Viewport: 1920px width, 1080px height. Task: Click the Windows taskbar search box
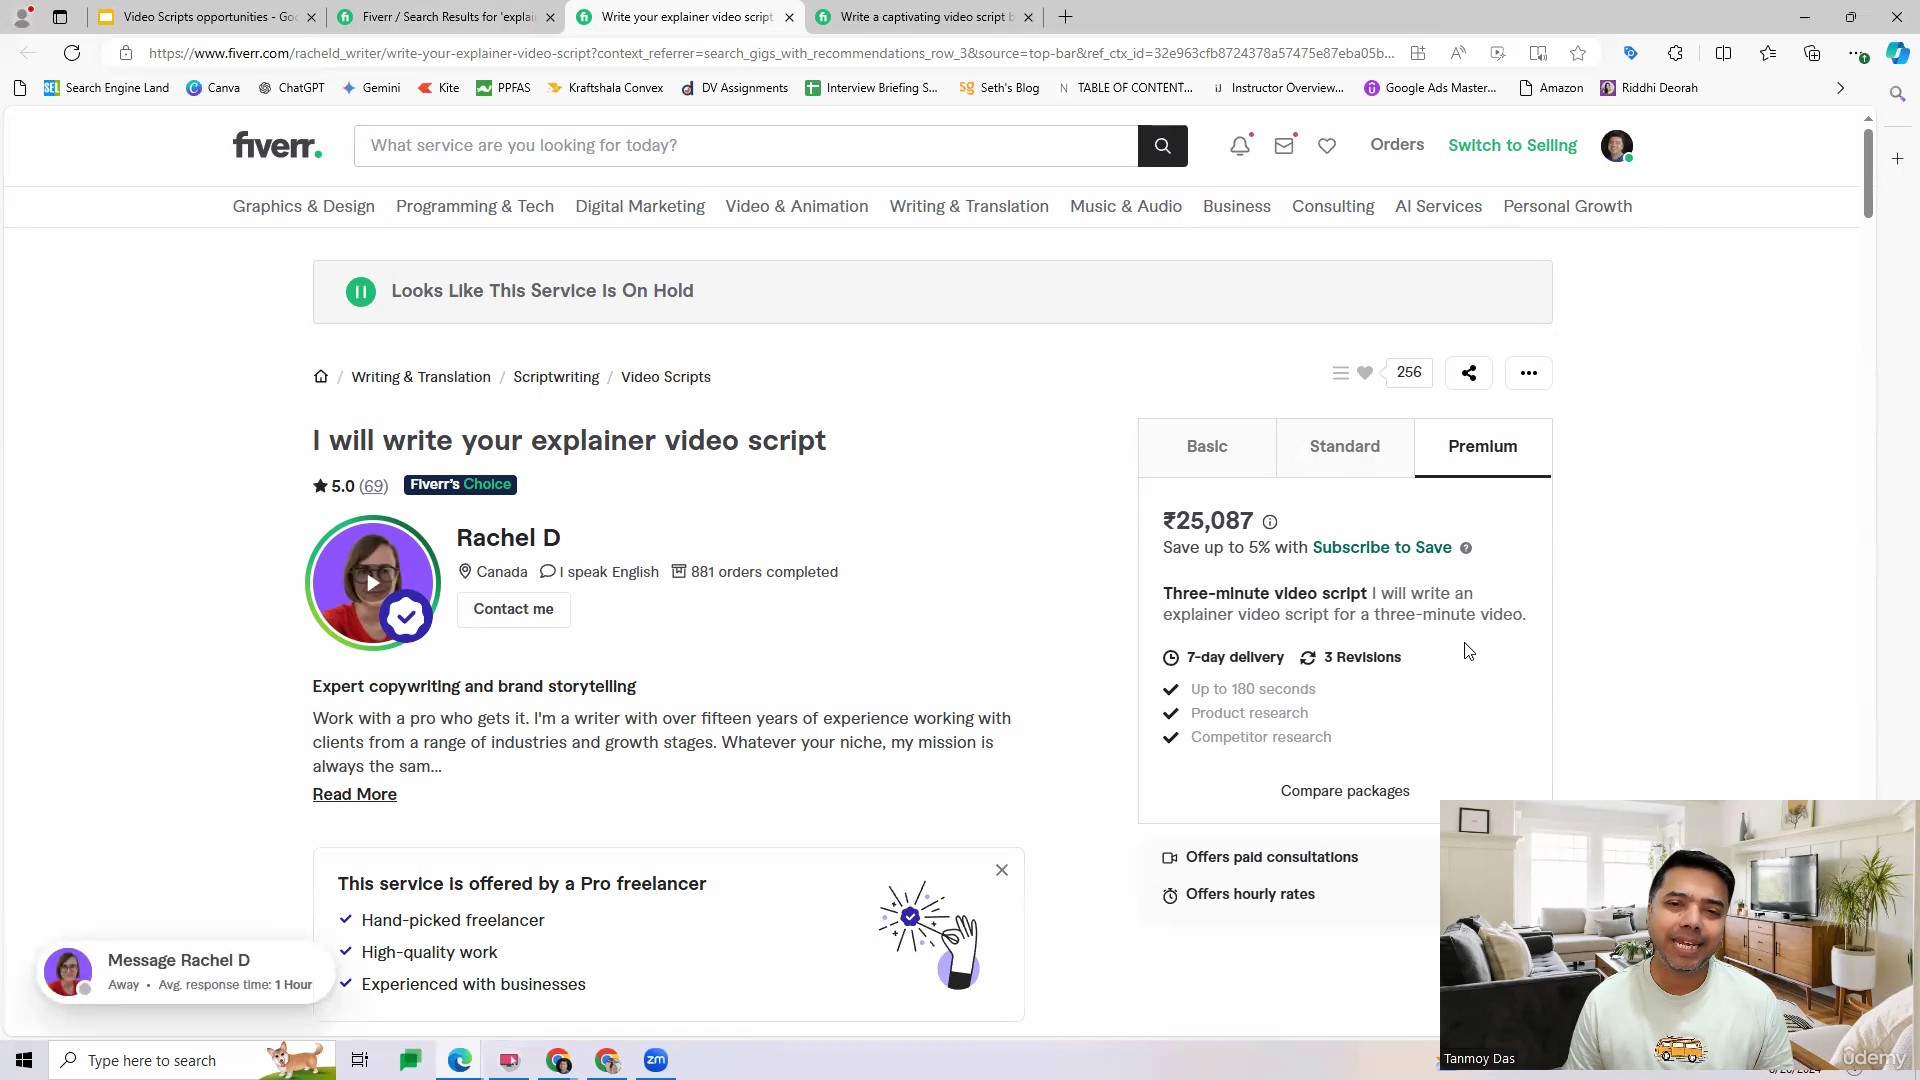tap(192, 1060)
